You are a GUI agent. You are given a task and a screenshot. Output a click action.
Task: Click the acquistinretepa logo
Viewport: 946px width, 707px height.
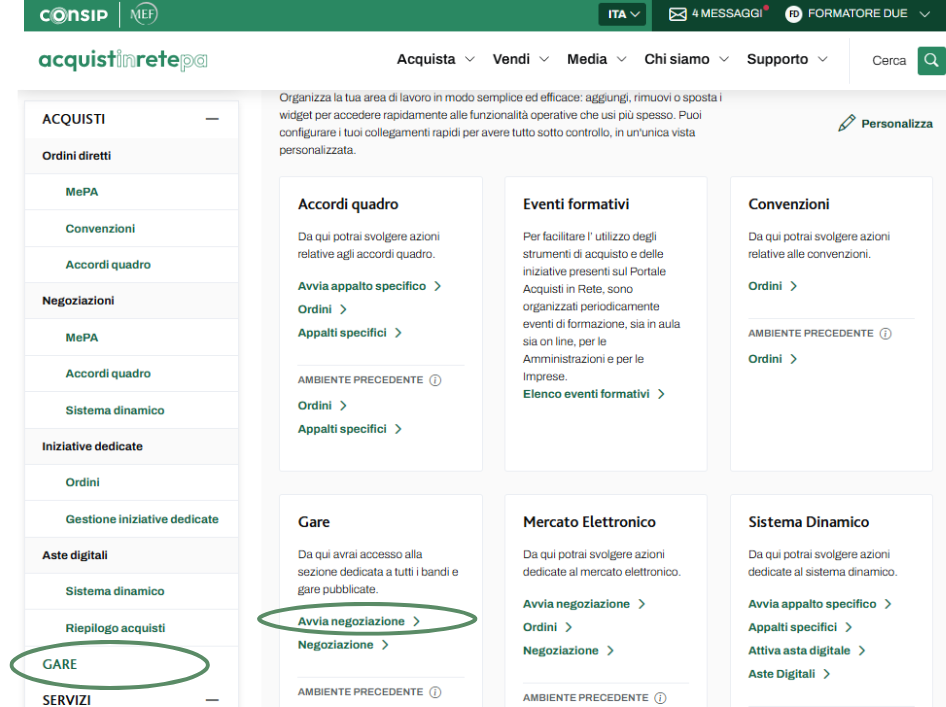pos(123,60)
